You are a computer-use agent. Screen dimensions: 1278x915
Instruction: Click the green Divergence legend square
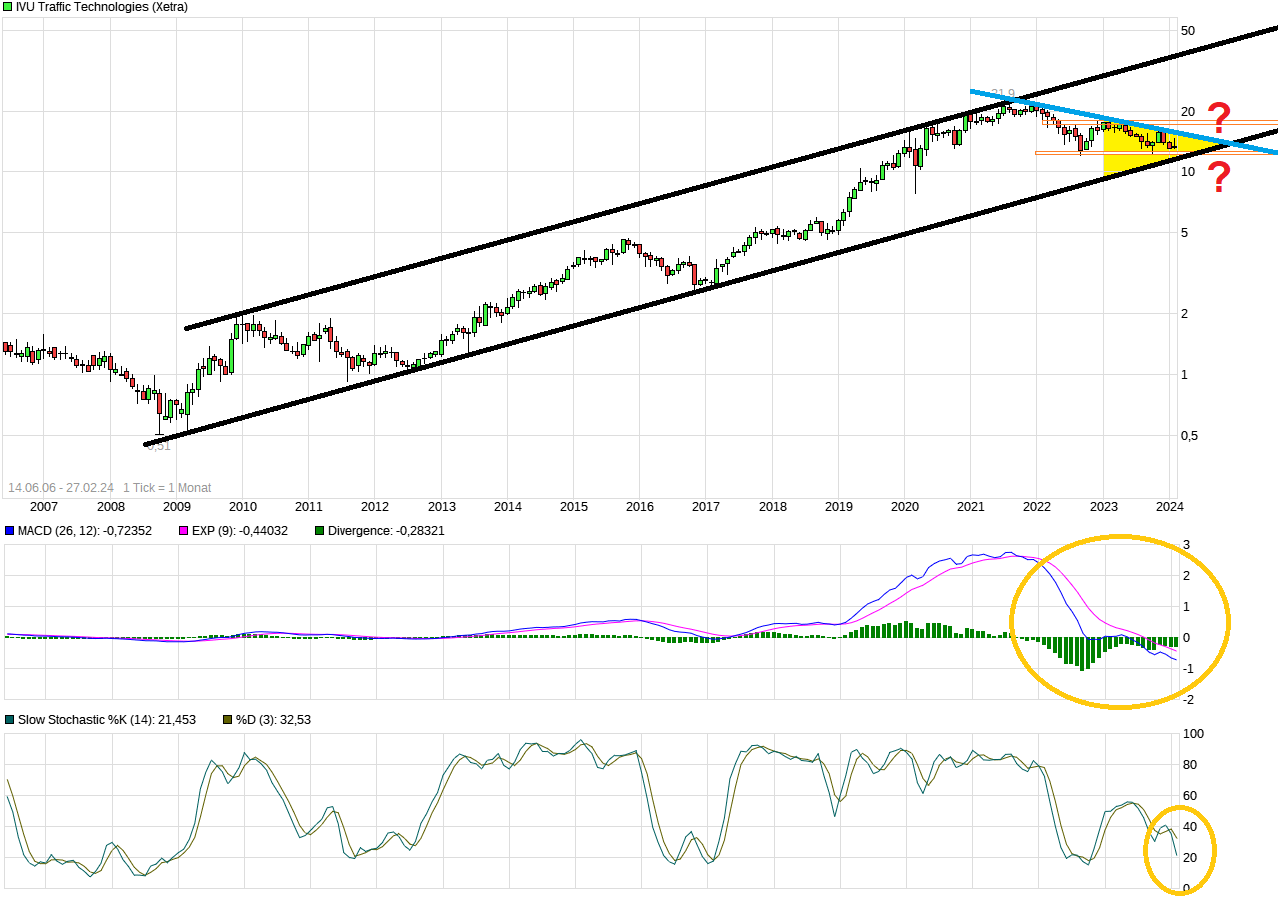317,531
